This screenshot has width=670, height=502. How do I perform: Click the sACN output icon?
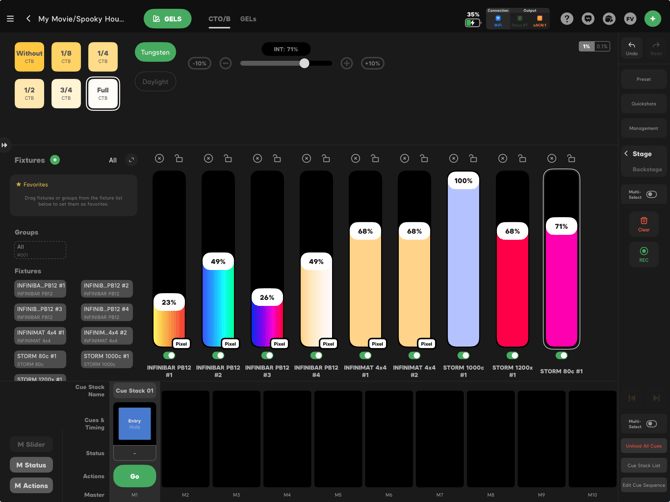pyautogui.click(x=539, y=20)
